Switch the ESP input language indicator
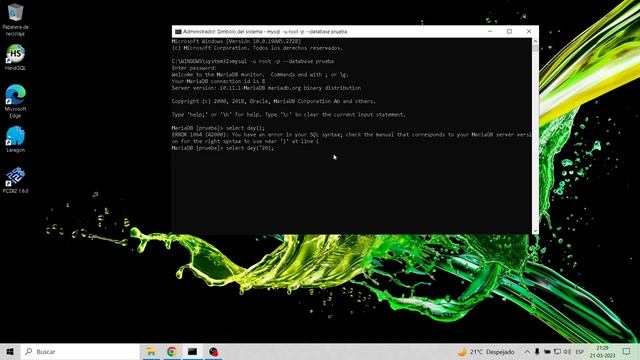The height and width of the screenshot is (360, 640). (x=580, y=352)
